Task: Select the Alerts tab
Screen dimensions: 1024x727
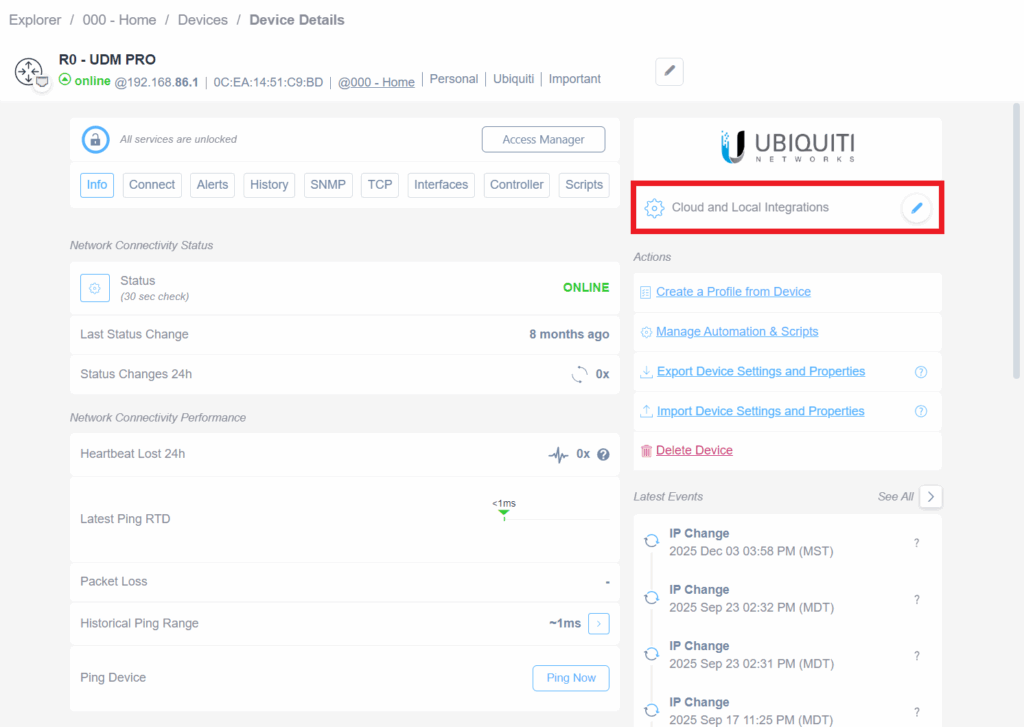Action: point(212,185)
